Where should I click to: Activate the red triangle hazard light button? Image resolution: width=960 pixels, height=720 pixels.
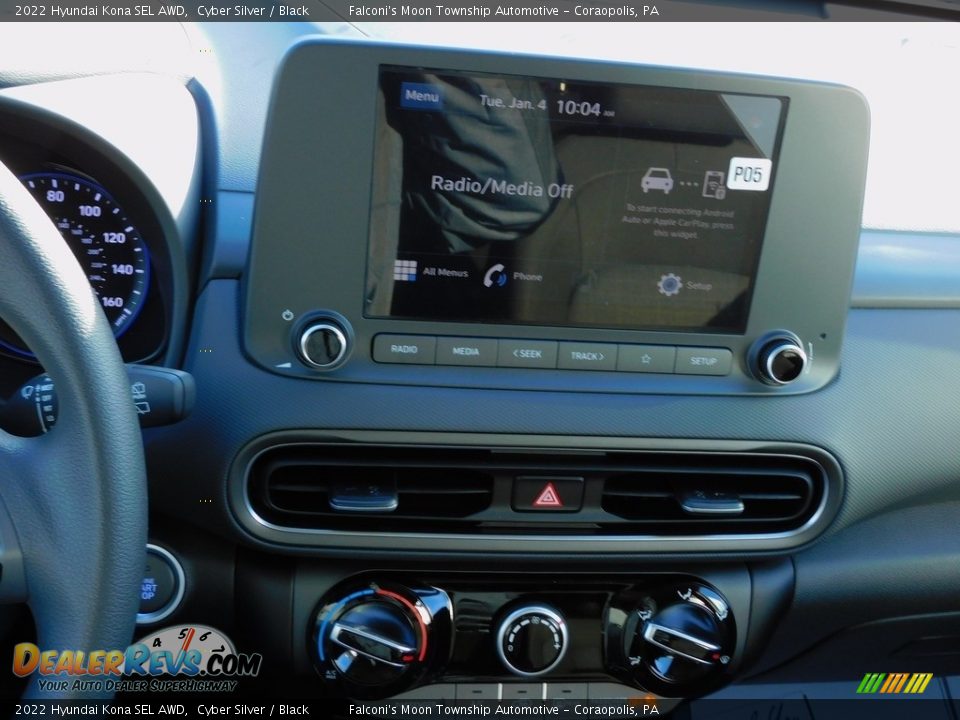coord(548,495)
